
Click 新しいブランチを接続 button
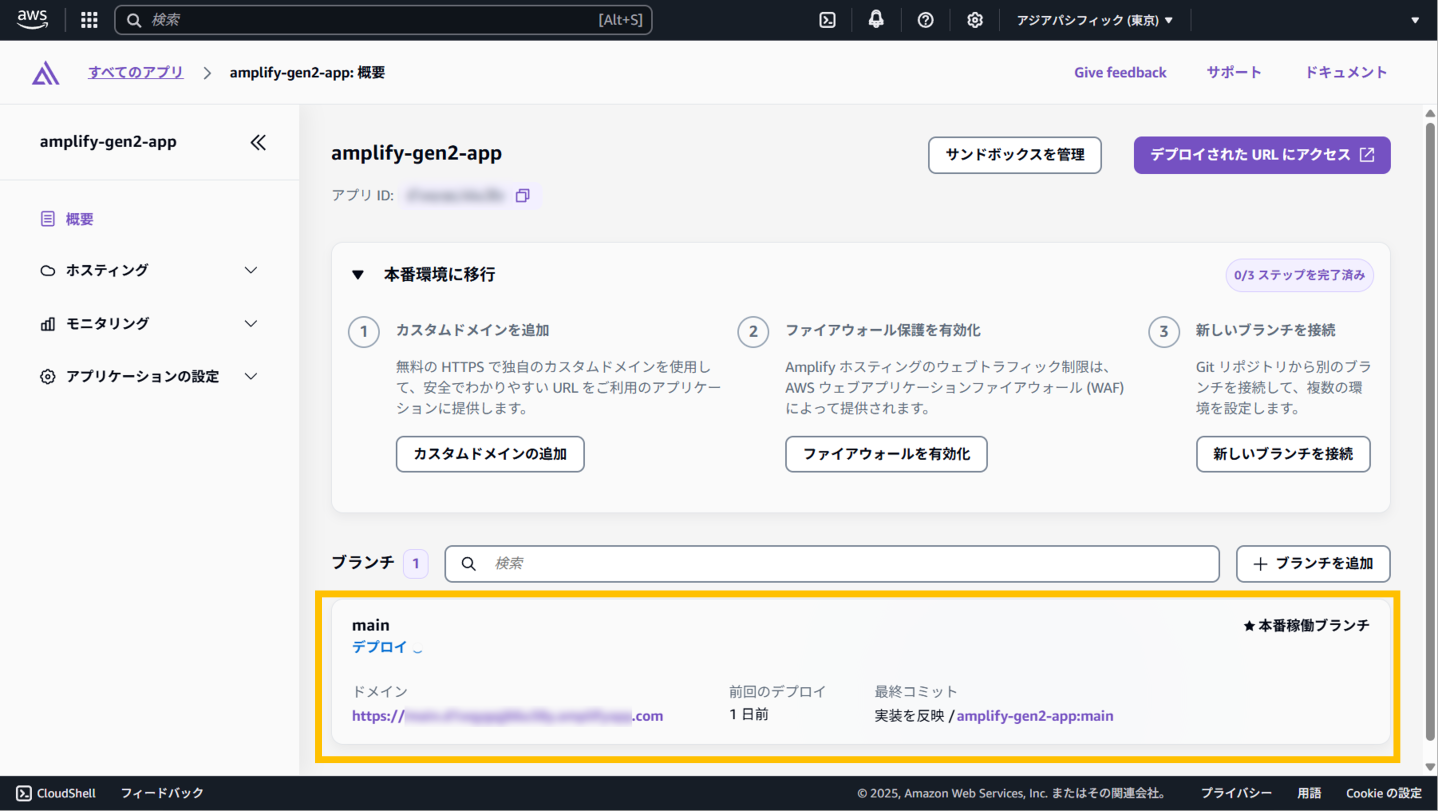[1283, 454]
